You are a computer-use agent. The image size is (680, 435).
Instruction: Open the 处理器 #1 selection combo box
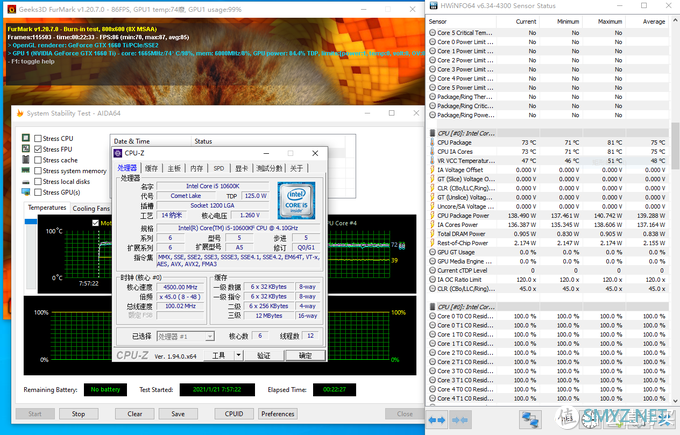pyautogui.click(x=185, y=336)
